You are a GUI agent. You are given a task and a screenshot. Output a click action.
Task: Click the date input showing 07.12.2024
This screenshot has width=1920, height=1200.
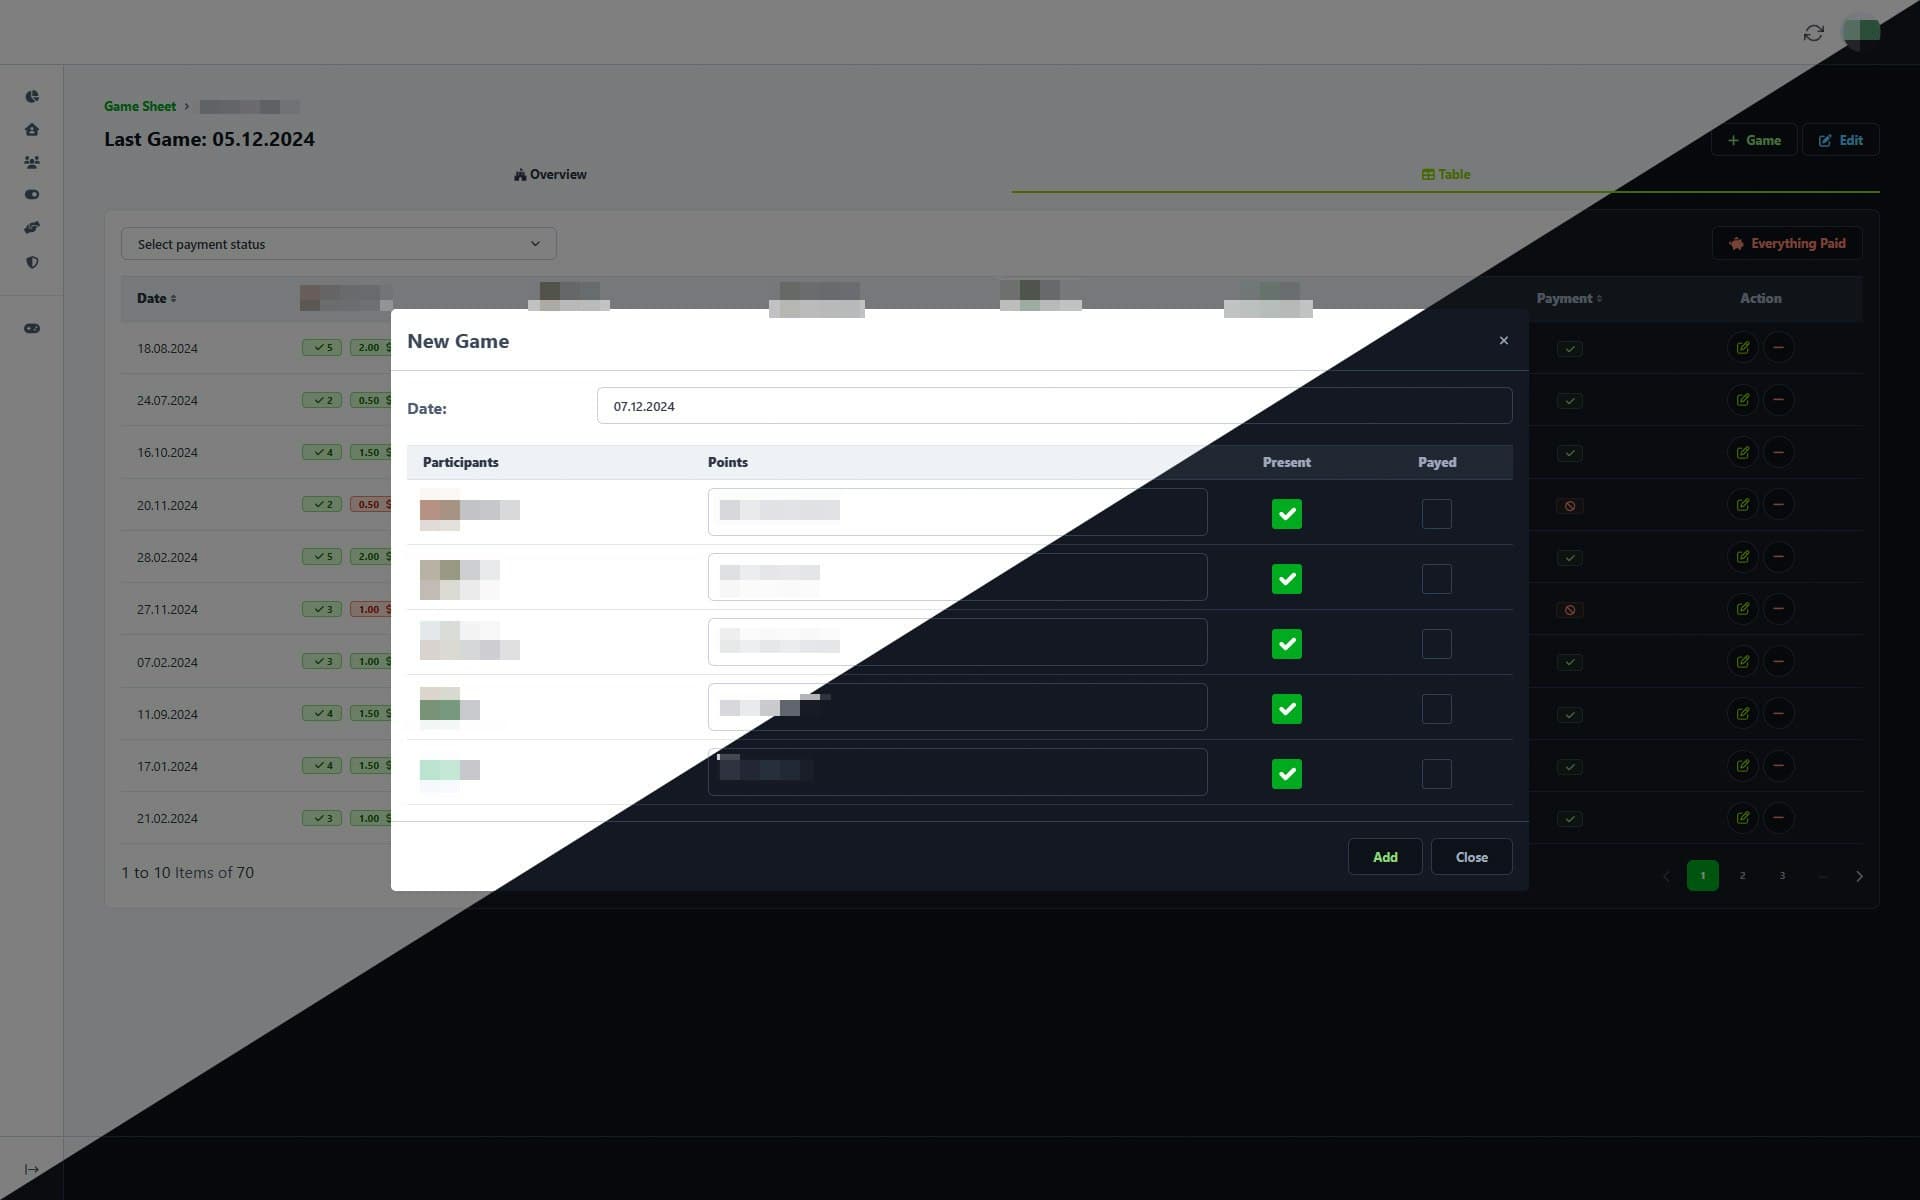click(x=1053, y=406)
